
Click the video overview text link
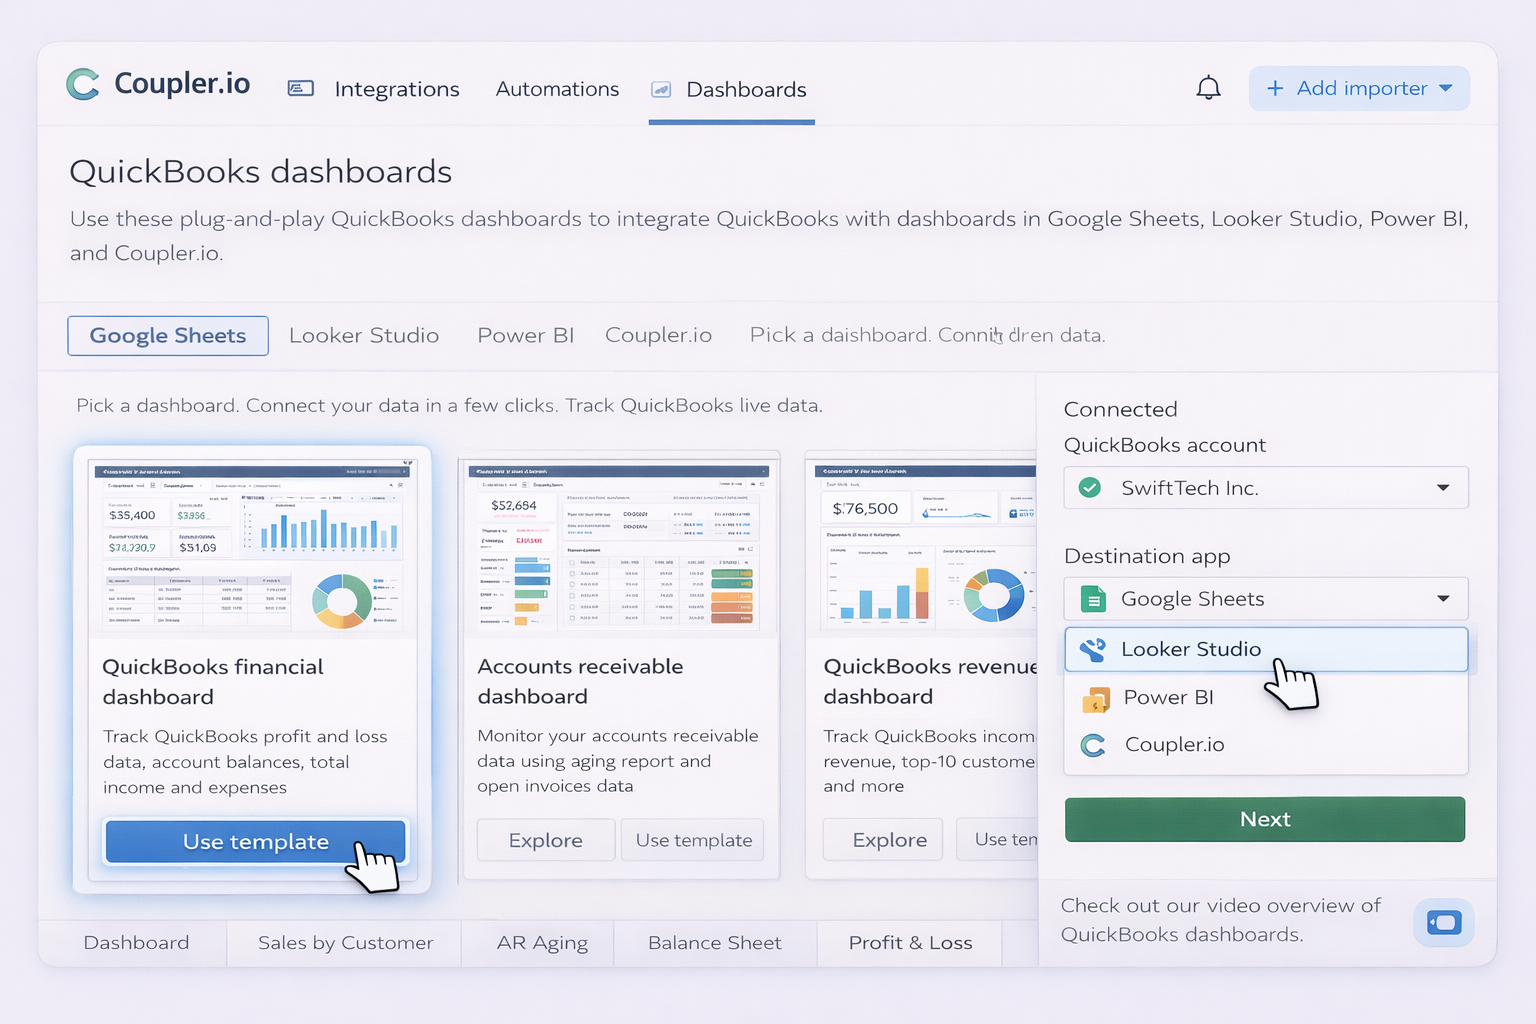click(x=1221, y=920)
